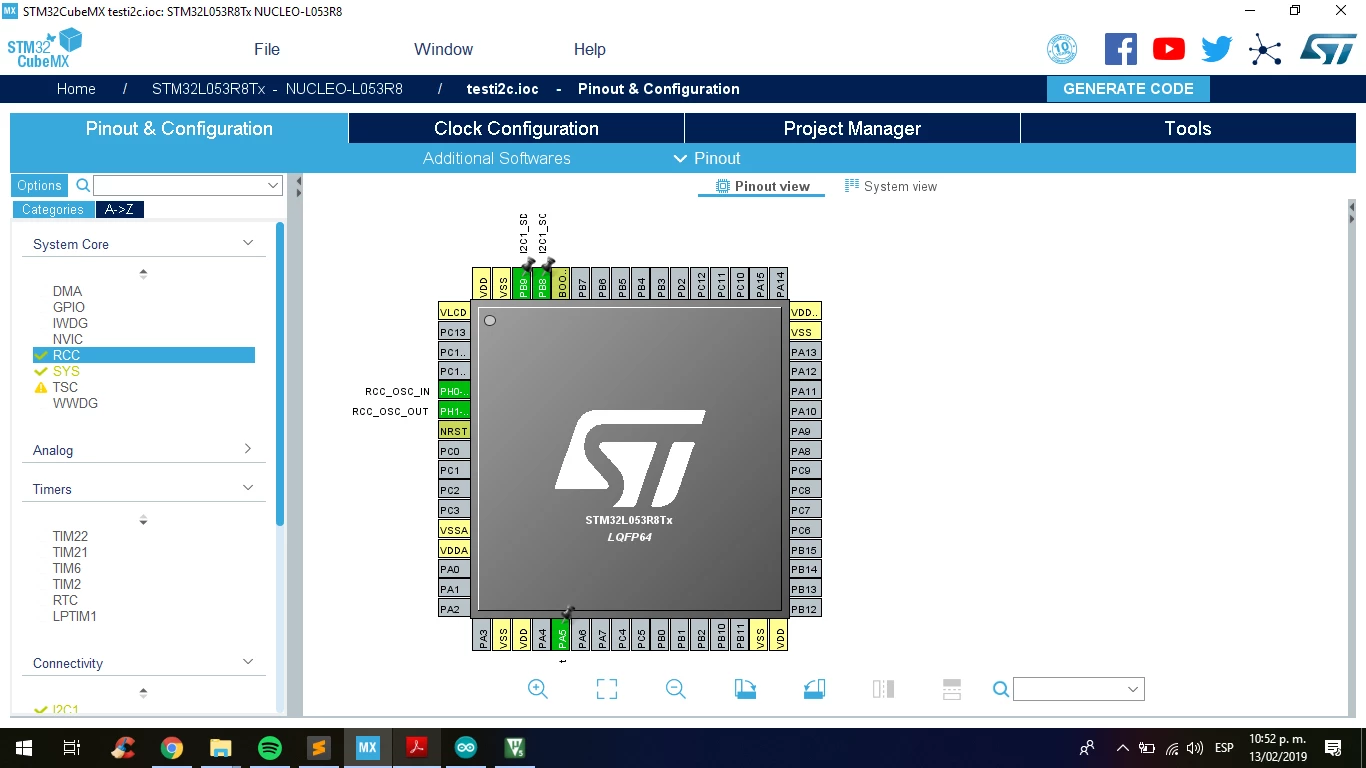Open File Explorer from the taskbar
This screenshot has height=768, width=1366.
(221, 748)
